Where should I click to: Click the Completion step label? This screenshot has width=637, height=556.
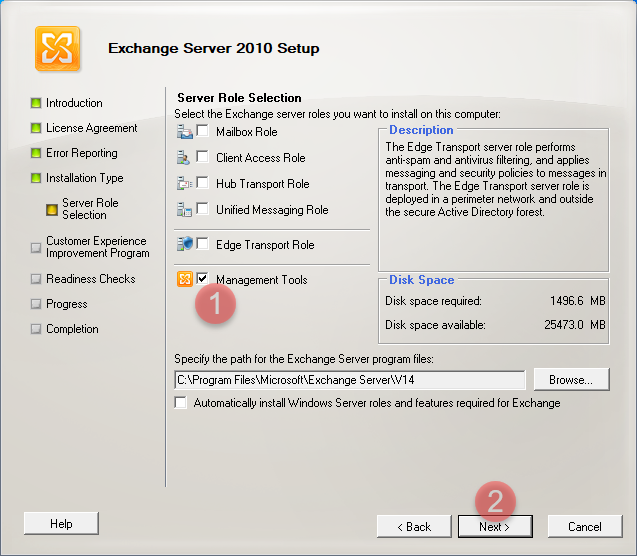[72, 329]
